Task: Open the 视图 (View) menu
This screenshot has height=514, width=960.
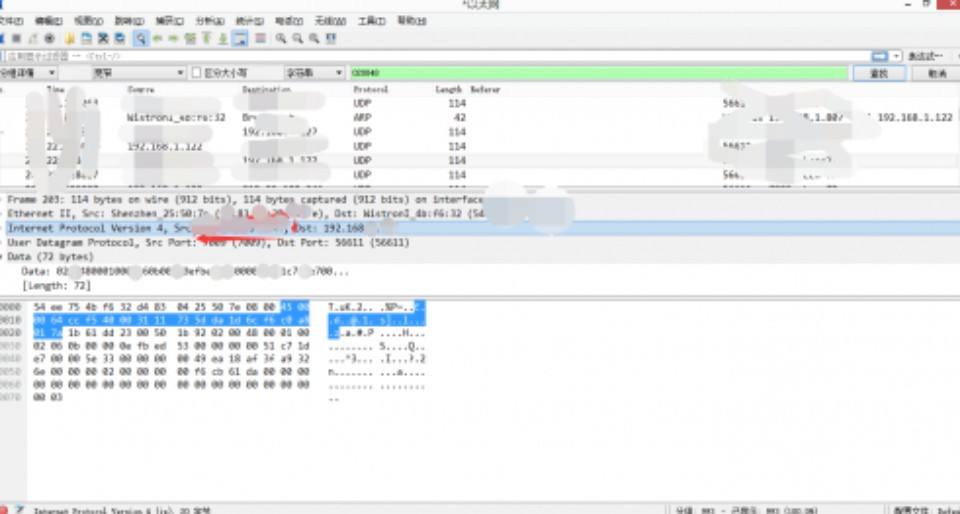Action: tap(88, 21)
